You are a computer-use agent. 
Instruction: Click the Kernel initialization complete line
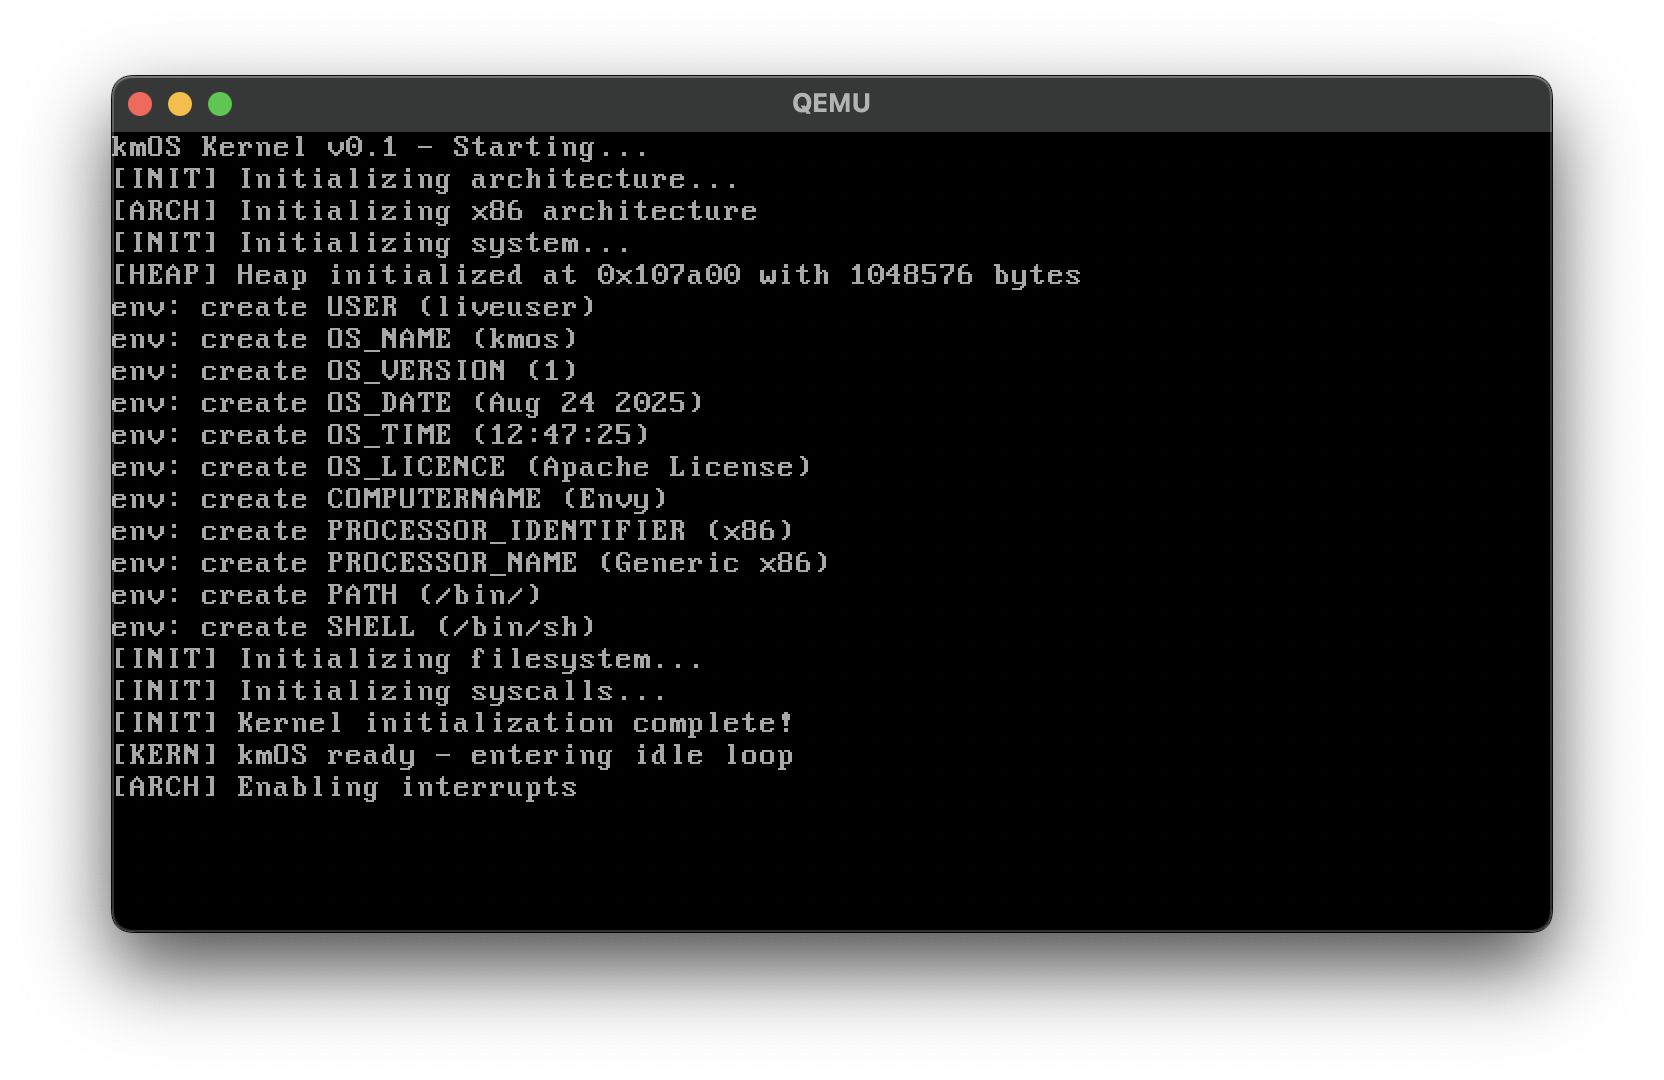(452, 723)
